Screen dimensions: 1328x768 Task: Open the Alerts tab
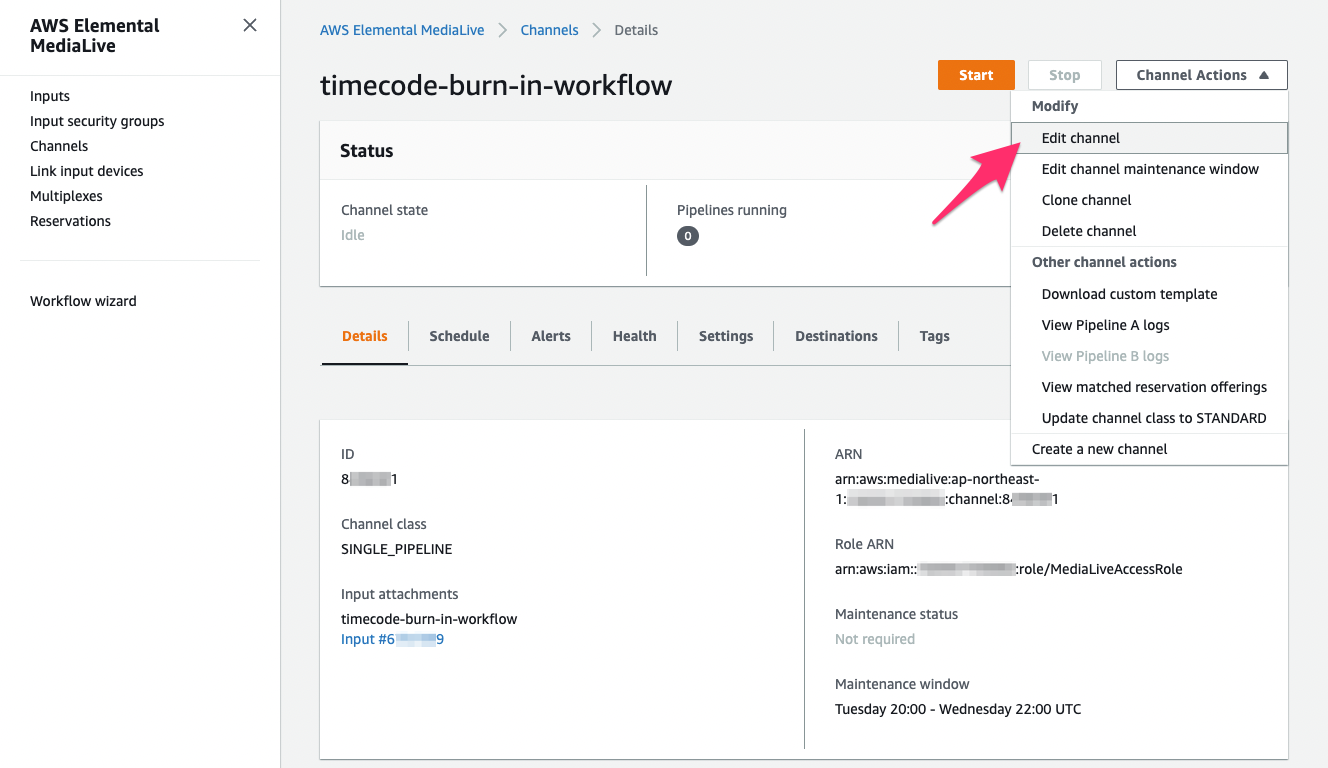[551, 336]
